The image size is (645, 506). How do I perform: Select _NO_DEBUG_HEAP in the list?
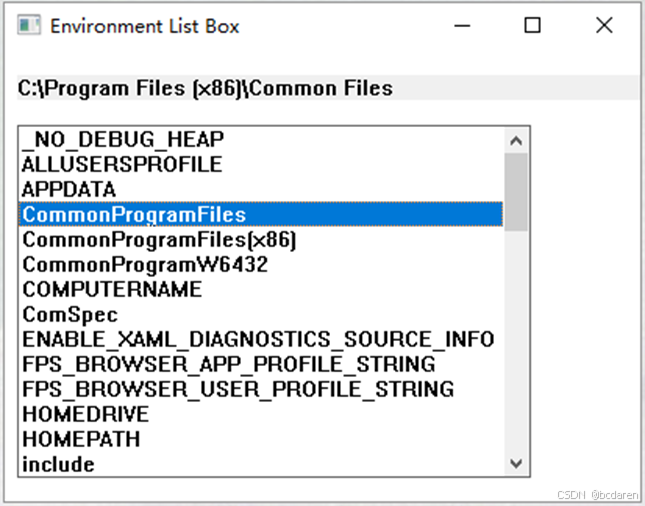[x=261, y=139]
